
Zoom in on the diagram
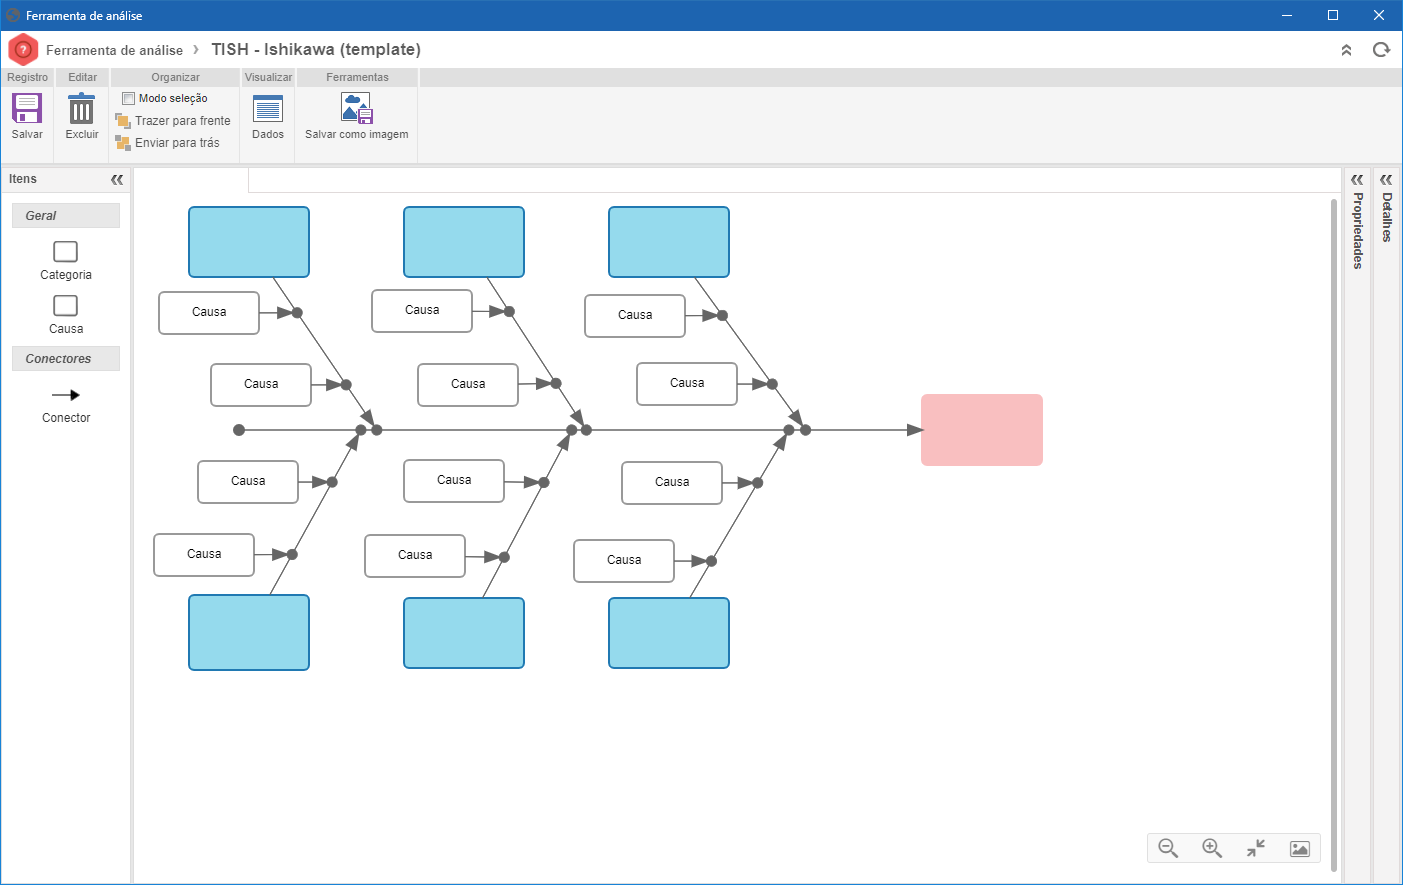tap(1212, 848)
